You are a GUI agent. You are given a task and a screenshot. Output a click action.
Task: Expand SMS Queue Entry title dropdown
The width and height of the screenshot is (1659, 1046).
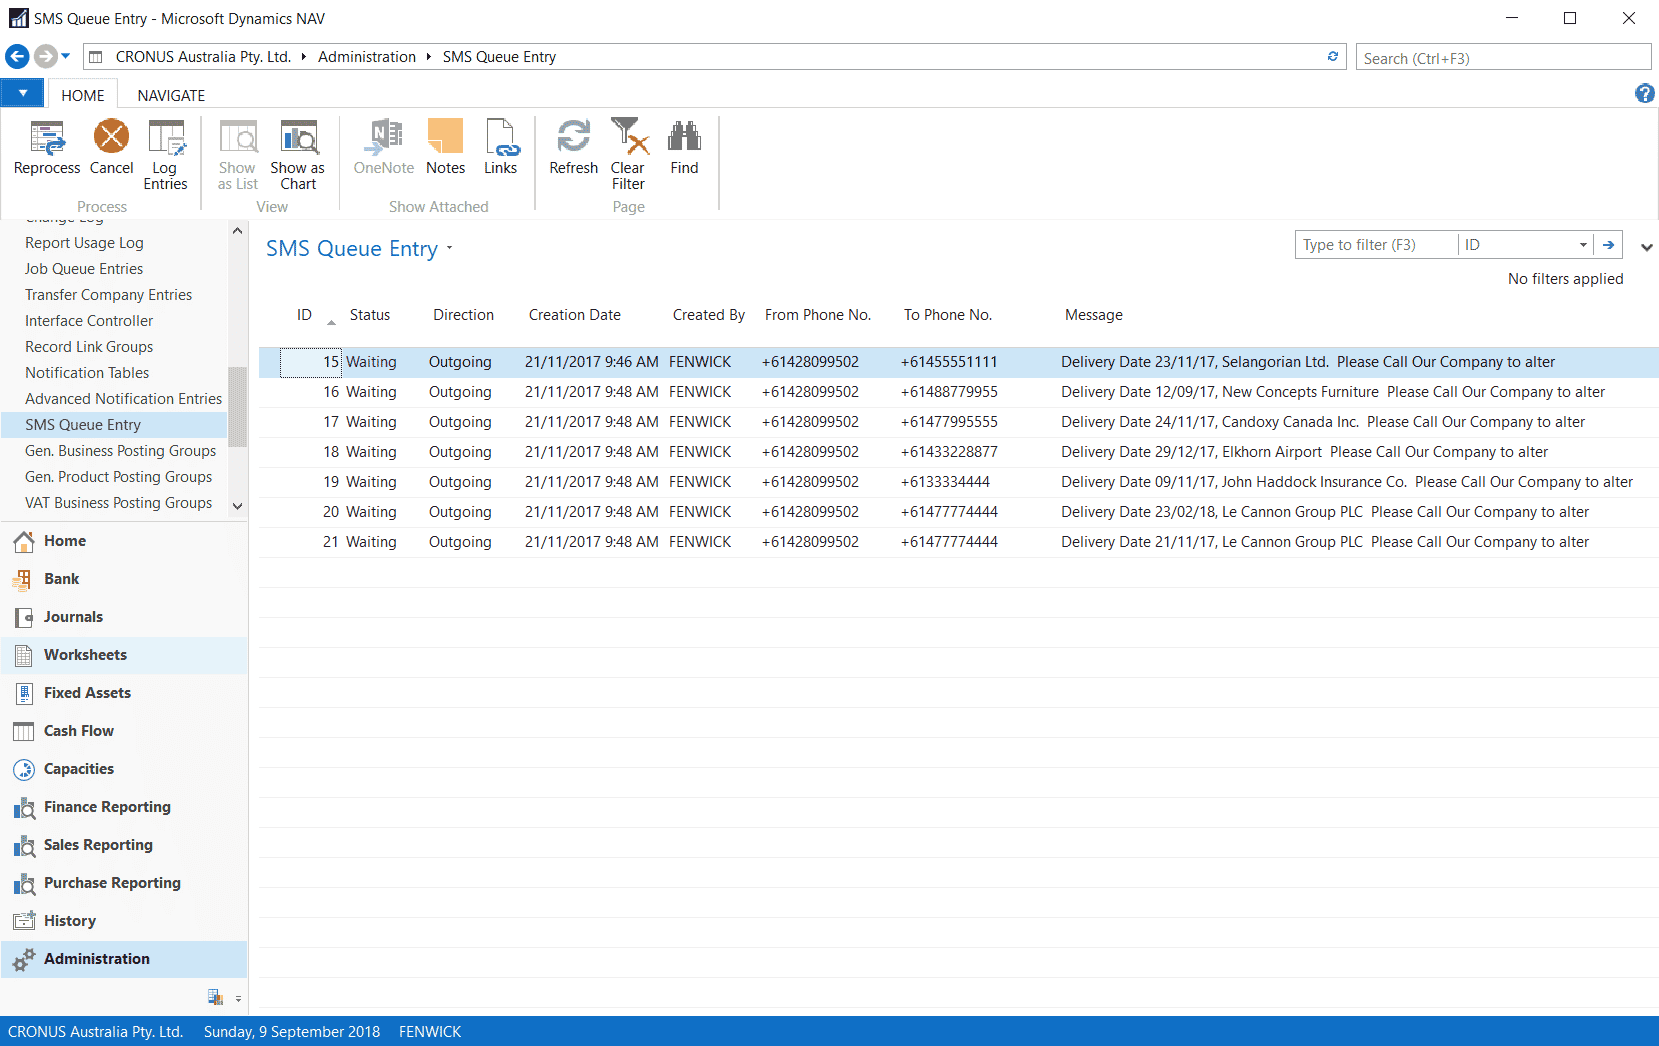click(x=450, y=248)
